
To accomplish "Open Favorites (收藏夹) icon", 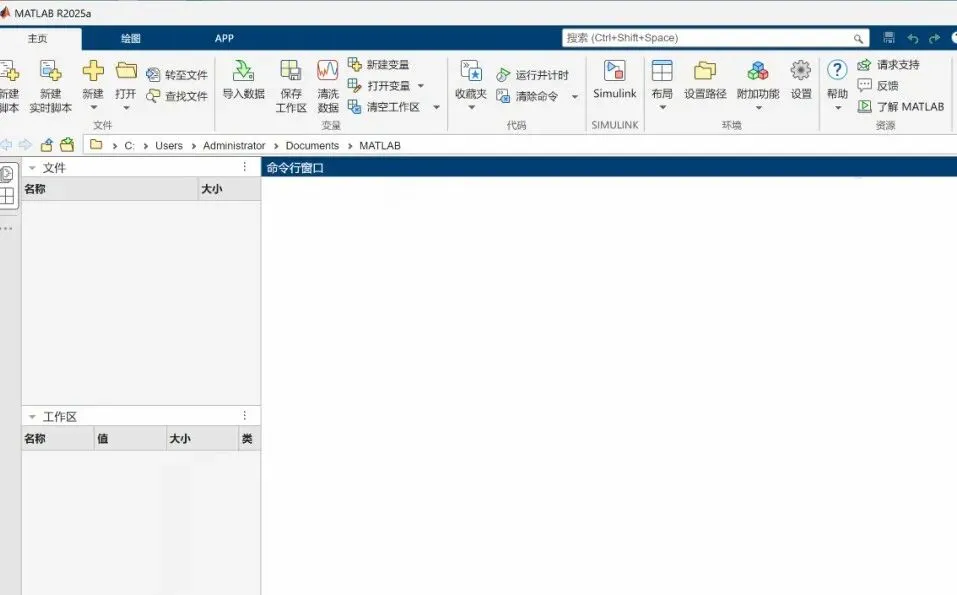I will [x=471, y=71].
